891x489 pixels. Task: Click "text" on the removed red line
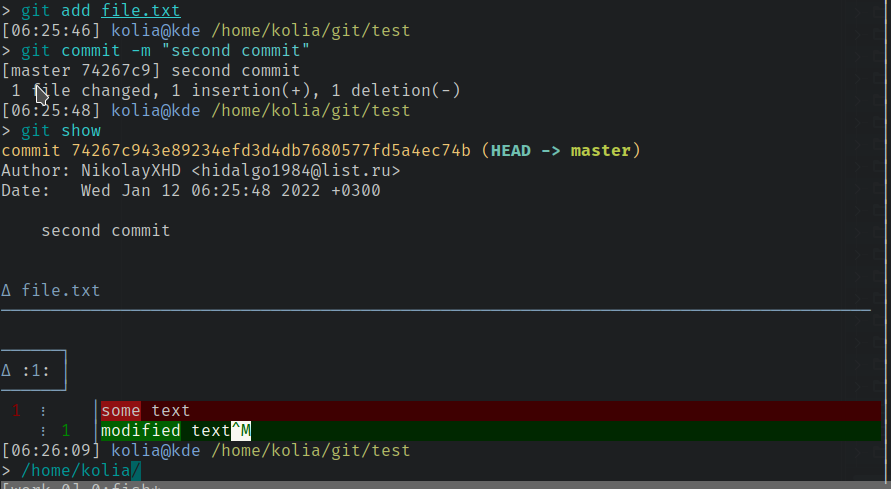pos(170,410)
